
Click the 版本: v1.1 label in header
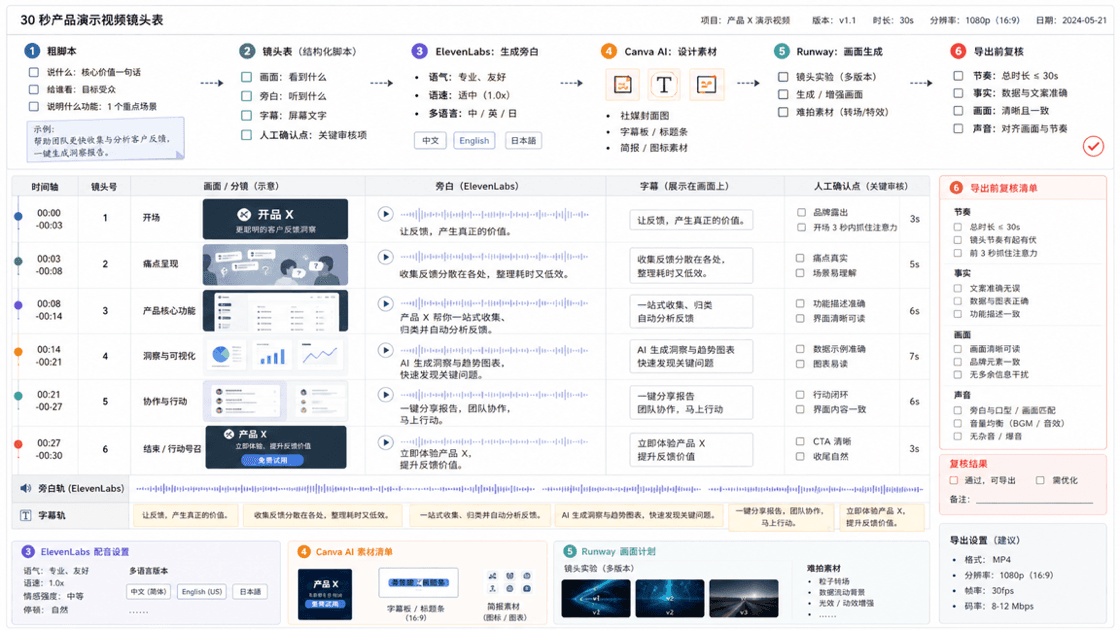tap(834, 20)
